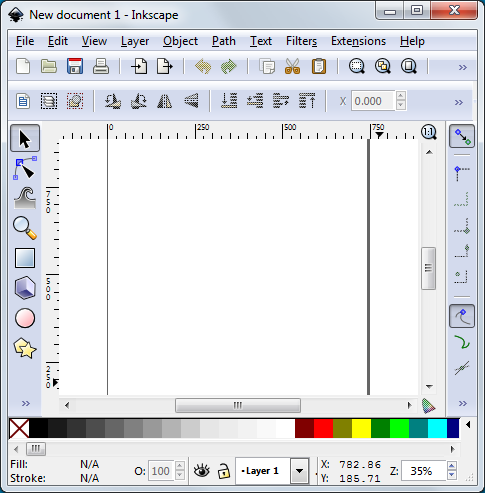Open the Layer 1 dropdown arrow
Image resolution: width=485 pixels, height=493 pixels.
pos(299,471)
